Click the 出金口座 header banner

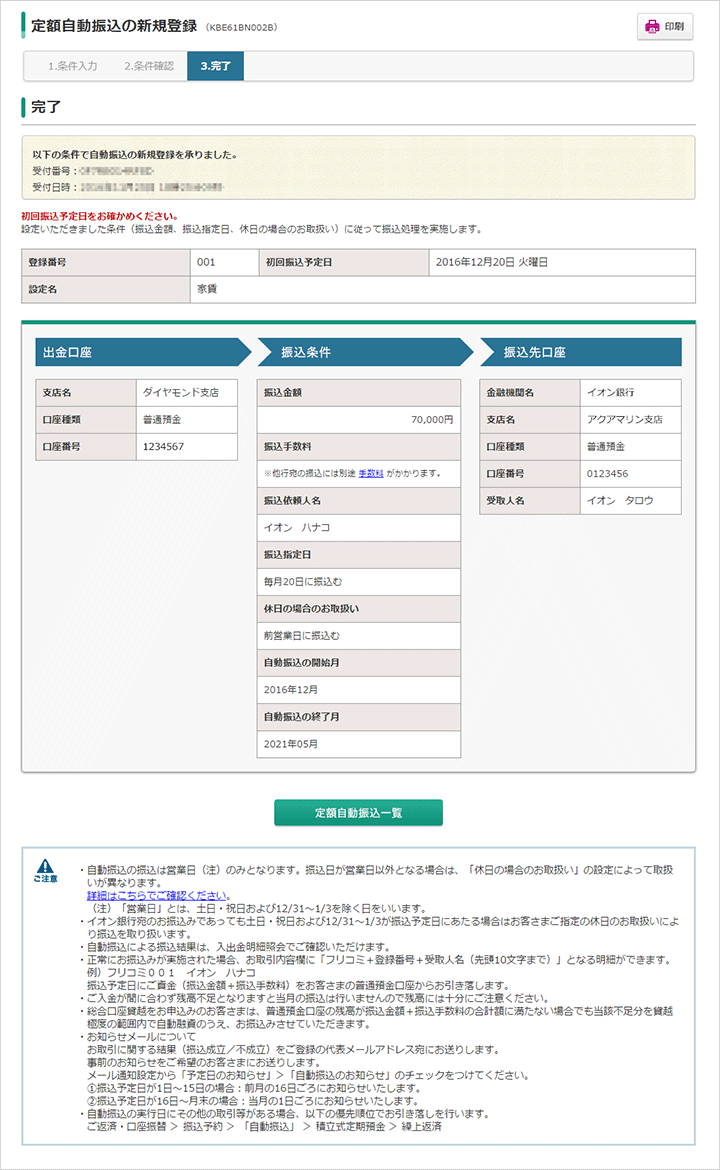(143, 352)
